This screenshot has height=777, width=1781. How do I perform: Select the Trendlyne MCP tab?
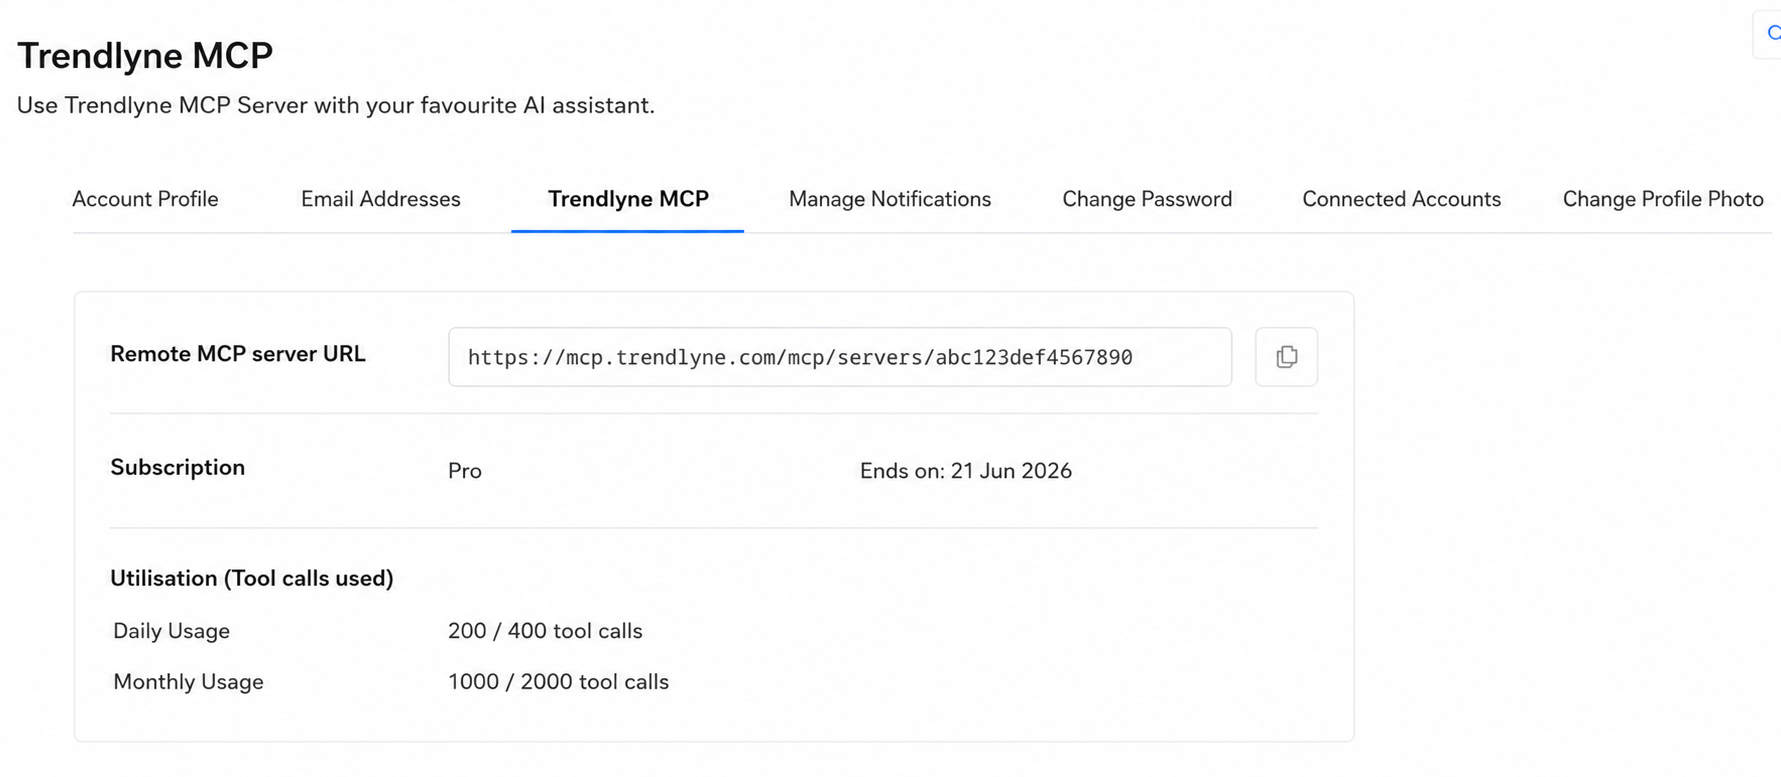[628, 199]
